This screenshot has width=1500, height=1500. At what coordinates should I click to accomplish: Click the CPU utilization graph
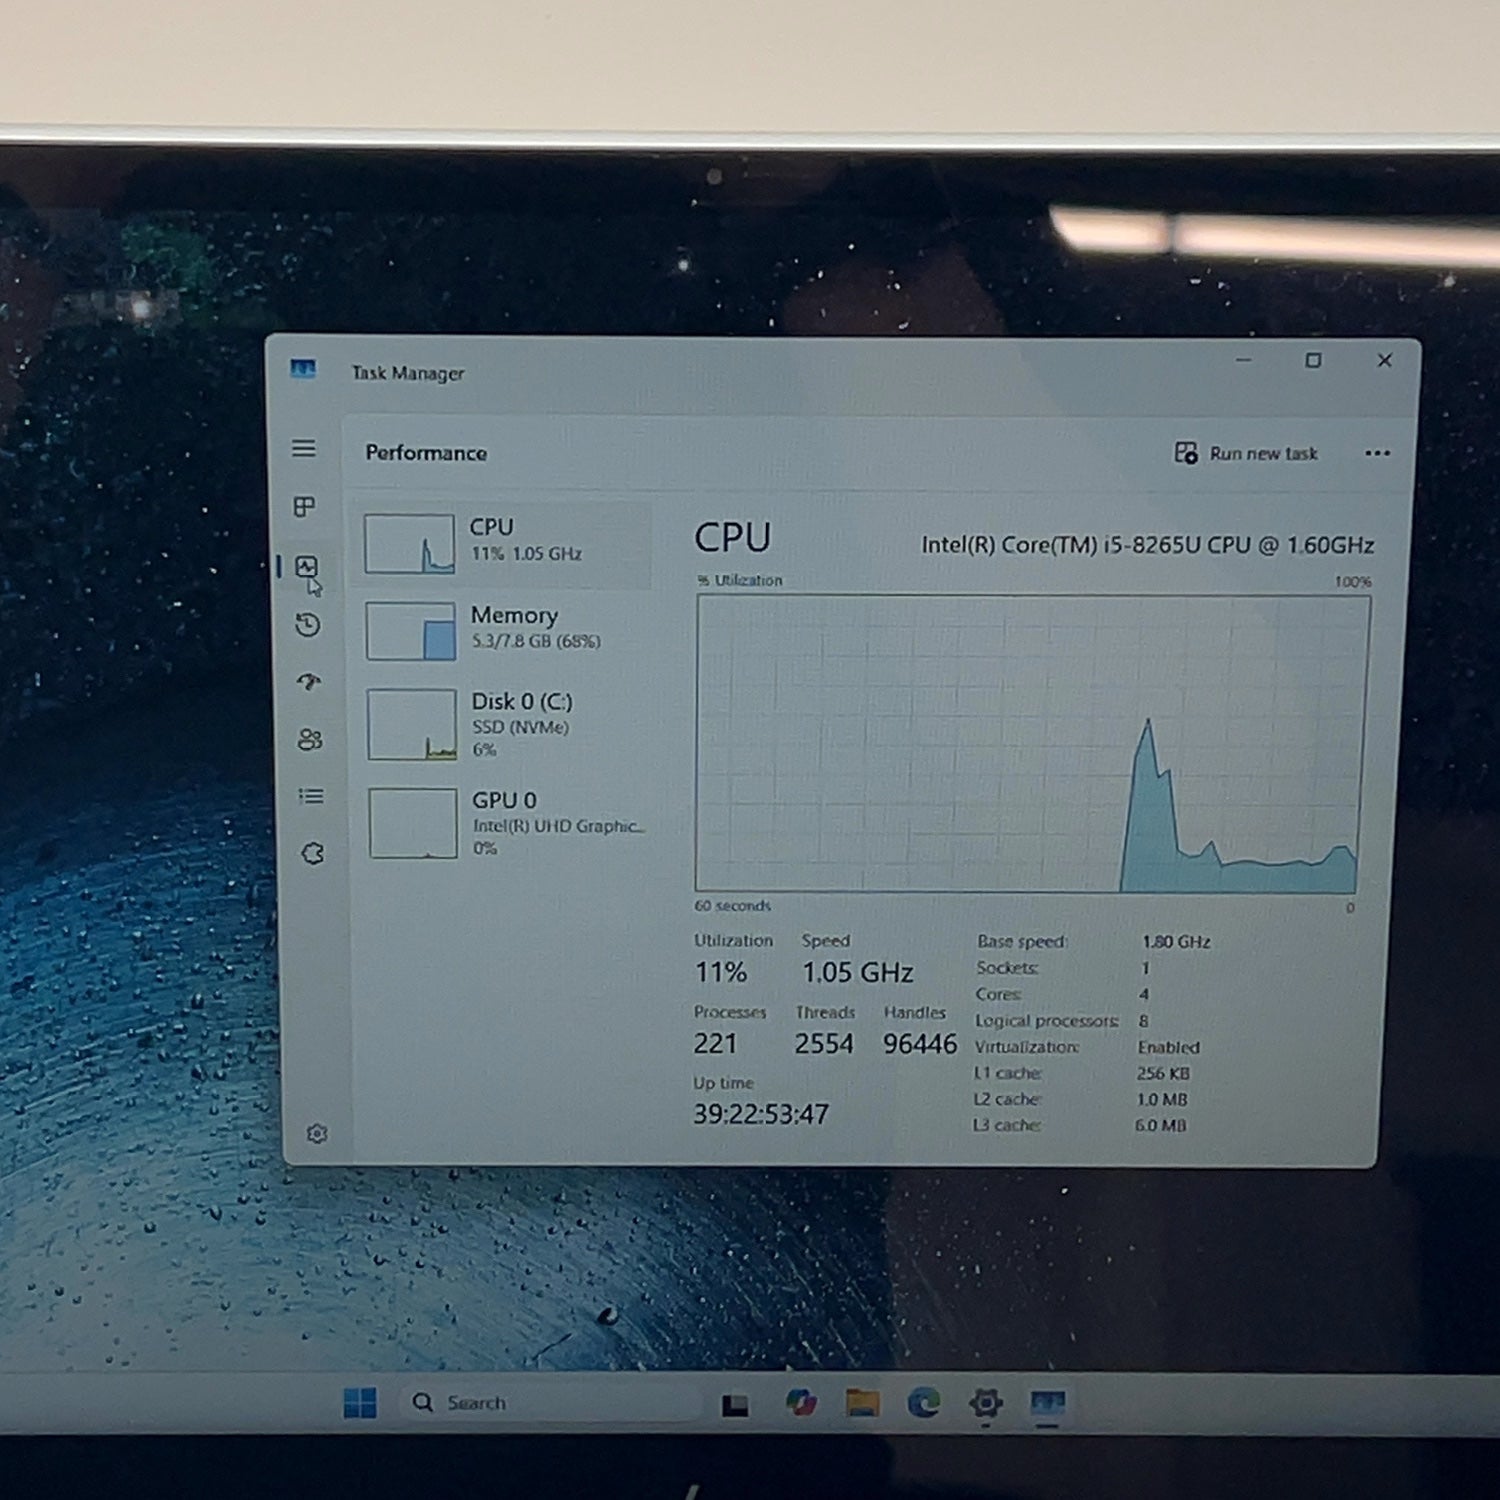(x=1032, y=743)
